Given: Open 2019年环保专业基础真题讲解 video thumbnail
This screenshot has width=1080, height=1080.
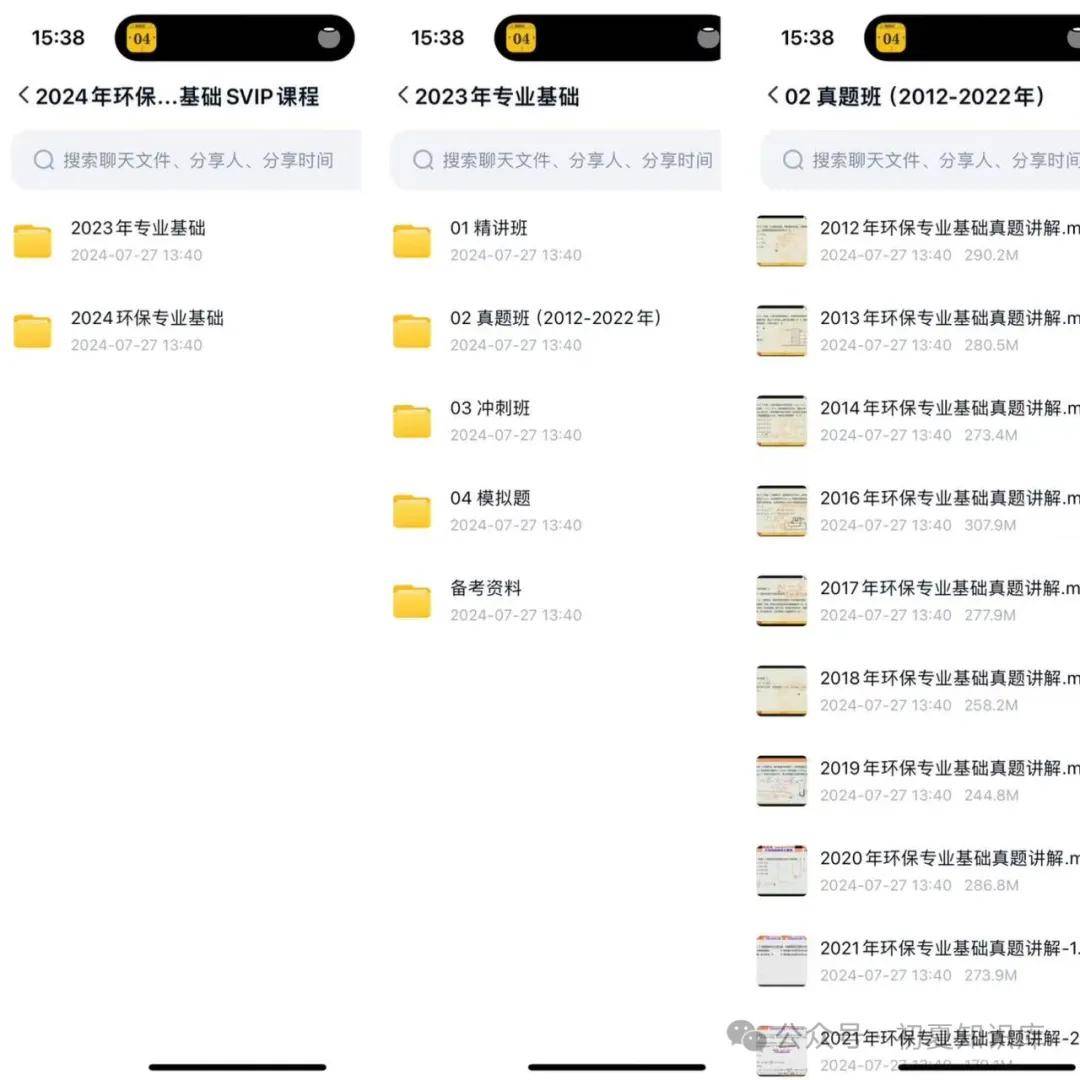Looking at the screenshot, I should [x=782, y=781].
